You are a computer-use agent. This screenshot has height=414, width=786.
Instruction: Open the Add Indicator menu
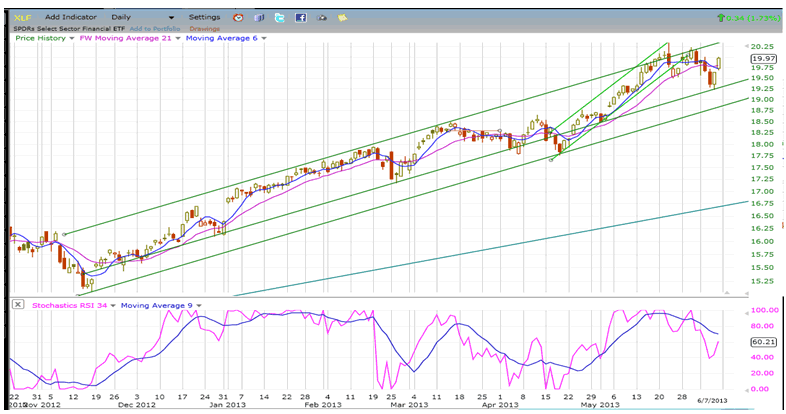click(72, 18)
